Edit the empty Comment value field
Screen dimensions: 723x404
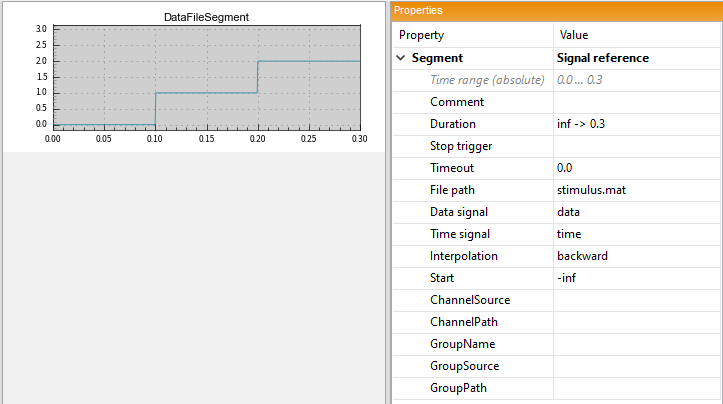pyautogui.click(x=637, y=102)
